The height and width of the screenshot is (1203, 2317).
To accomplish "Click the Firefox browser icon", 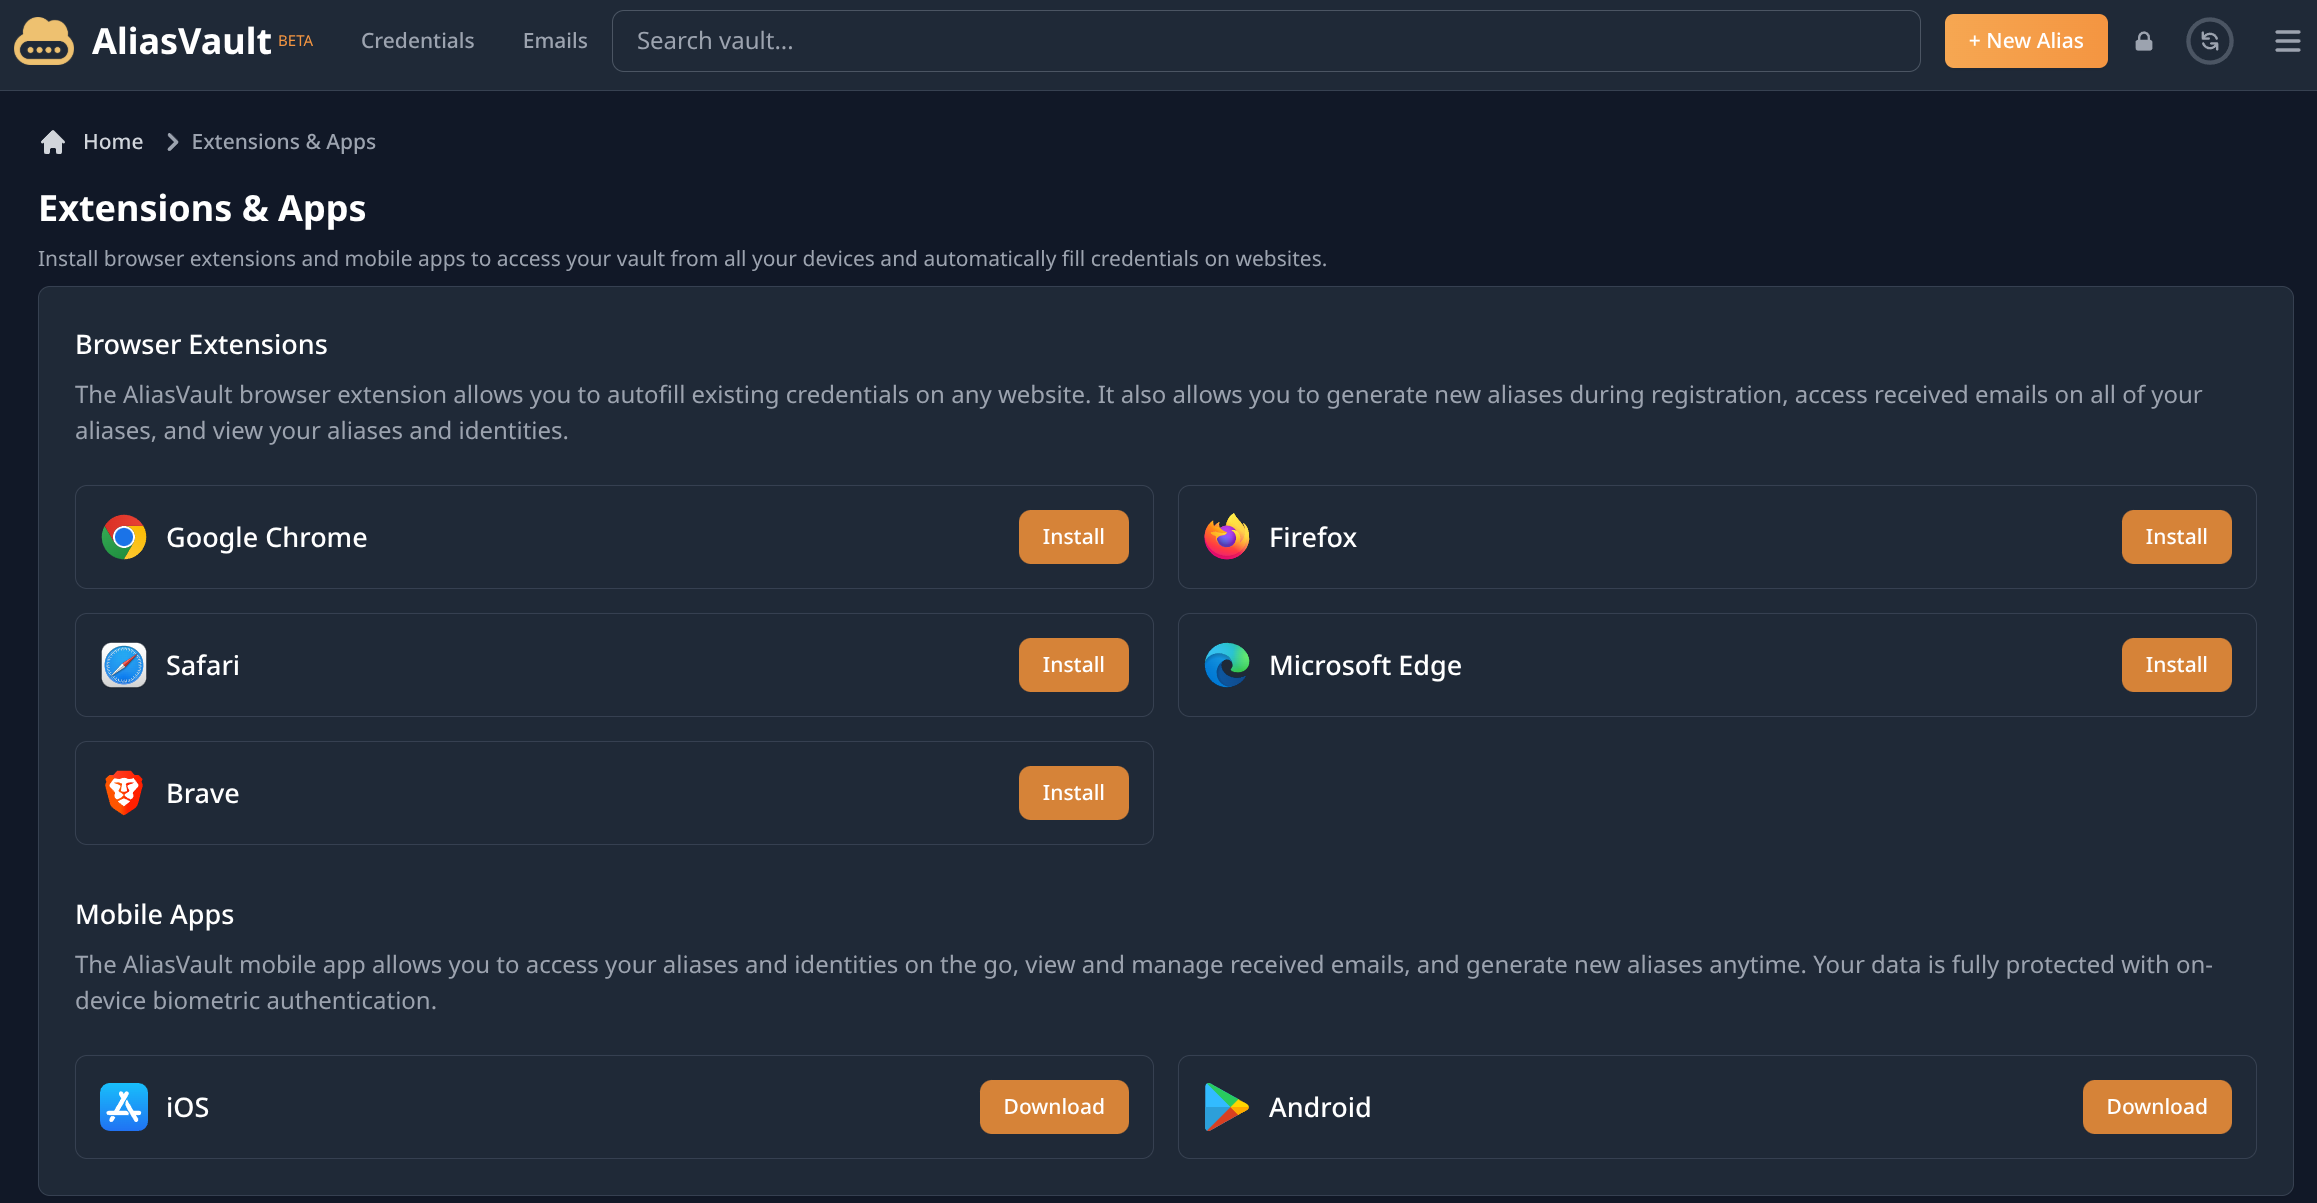I will coord(1227,537).
